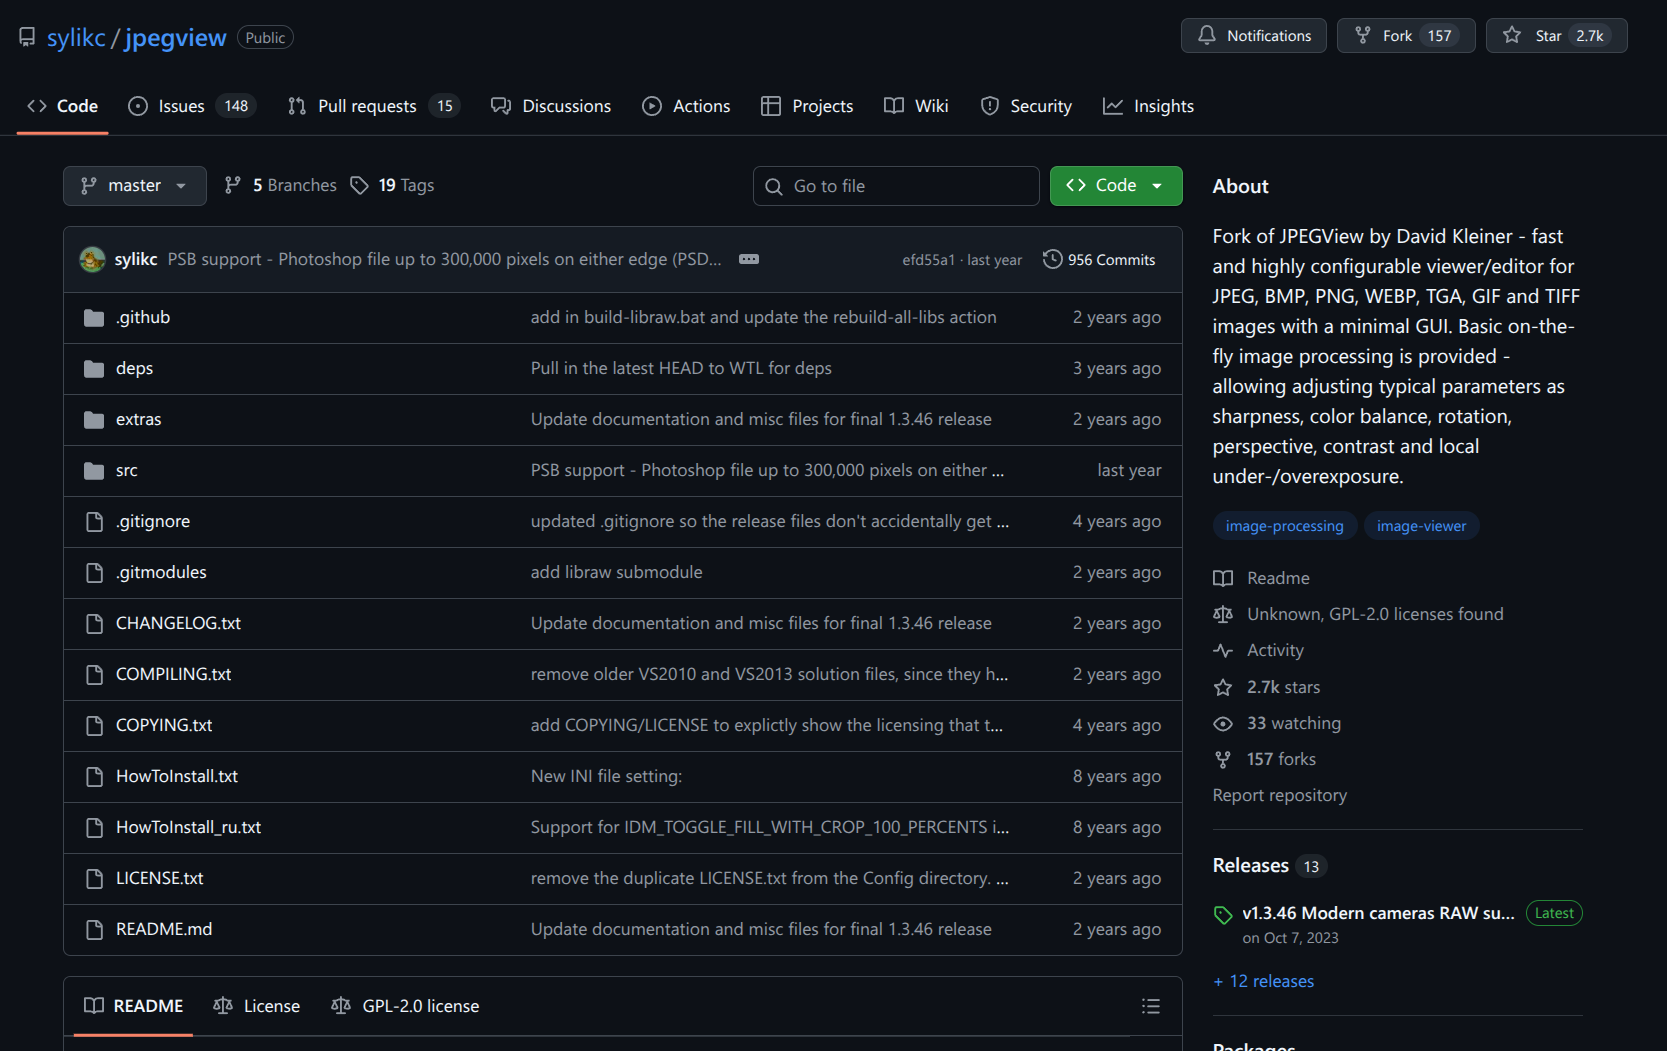
Task: Star the jpegview repository
Action: coord(1556,35)
